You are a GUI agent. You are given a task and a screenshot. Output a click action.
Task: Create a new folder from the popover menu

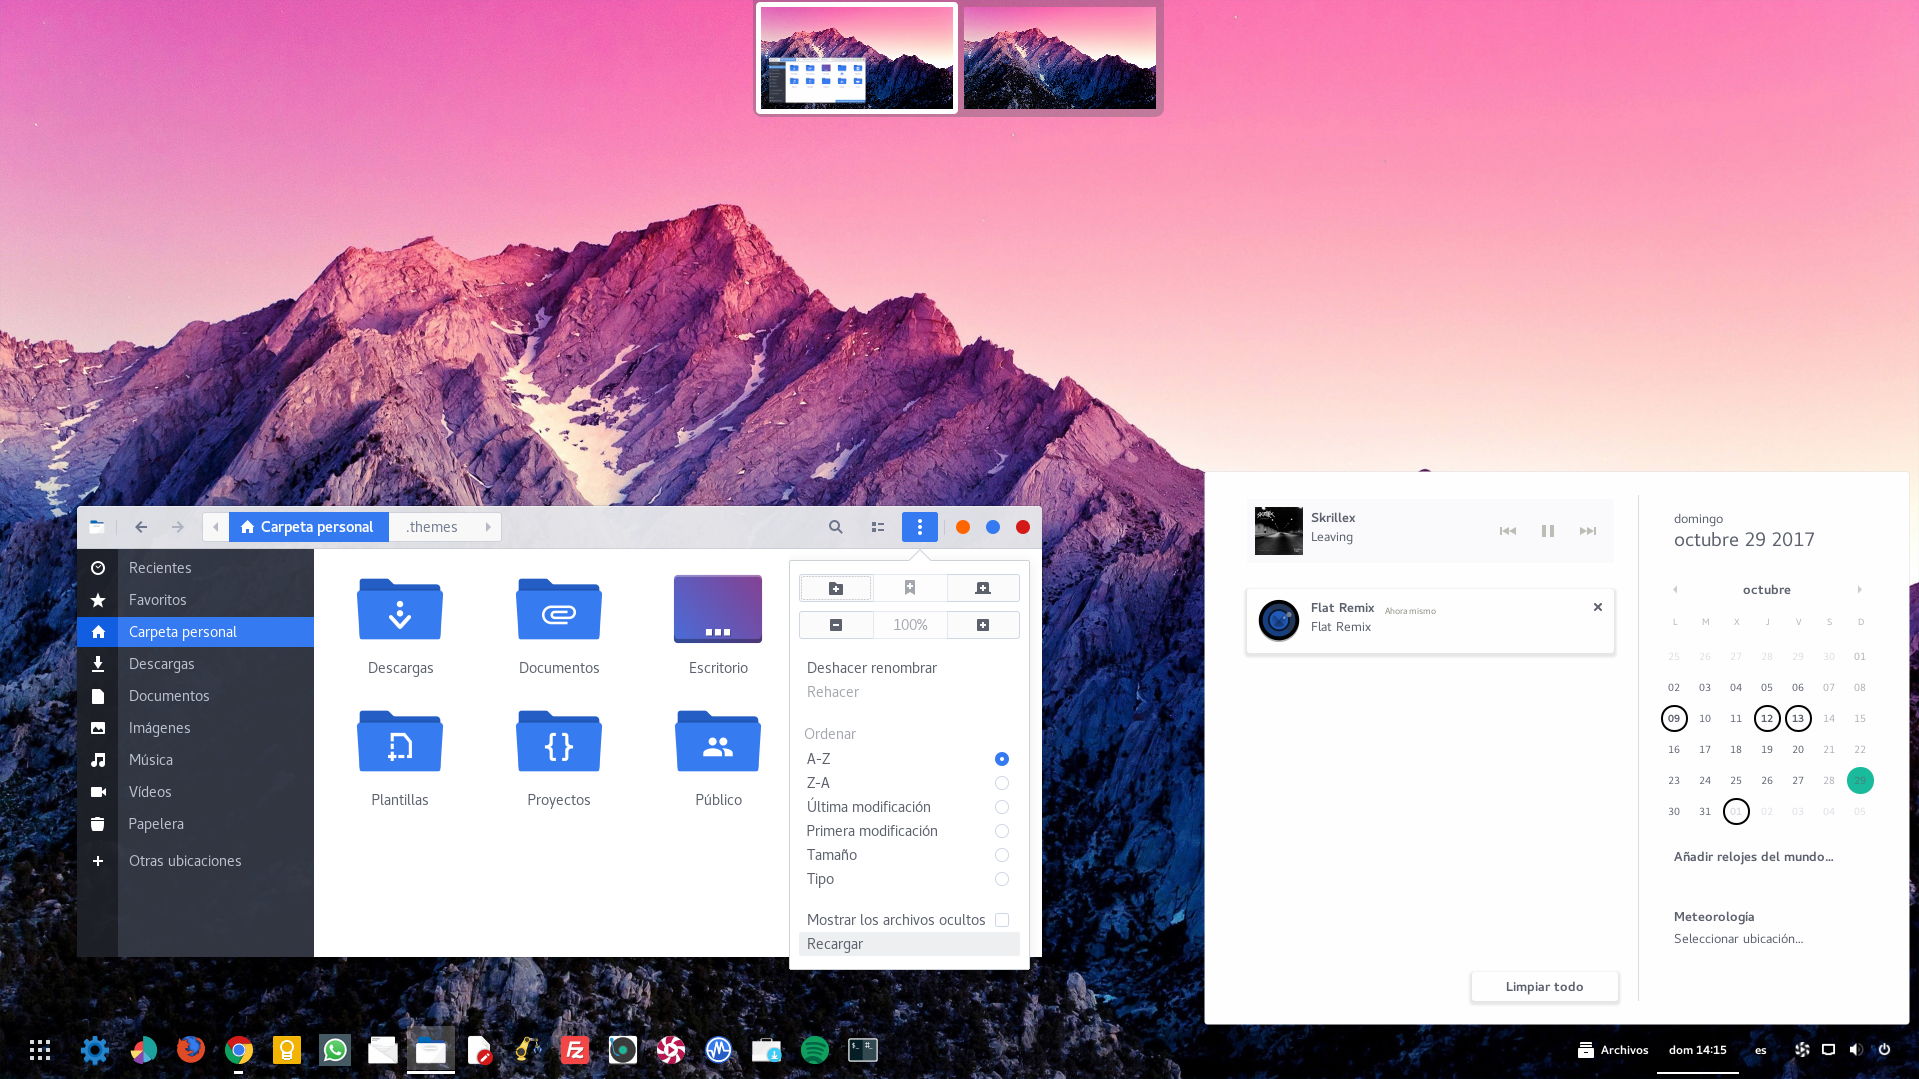pos(836,588)
